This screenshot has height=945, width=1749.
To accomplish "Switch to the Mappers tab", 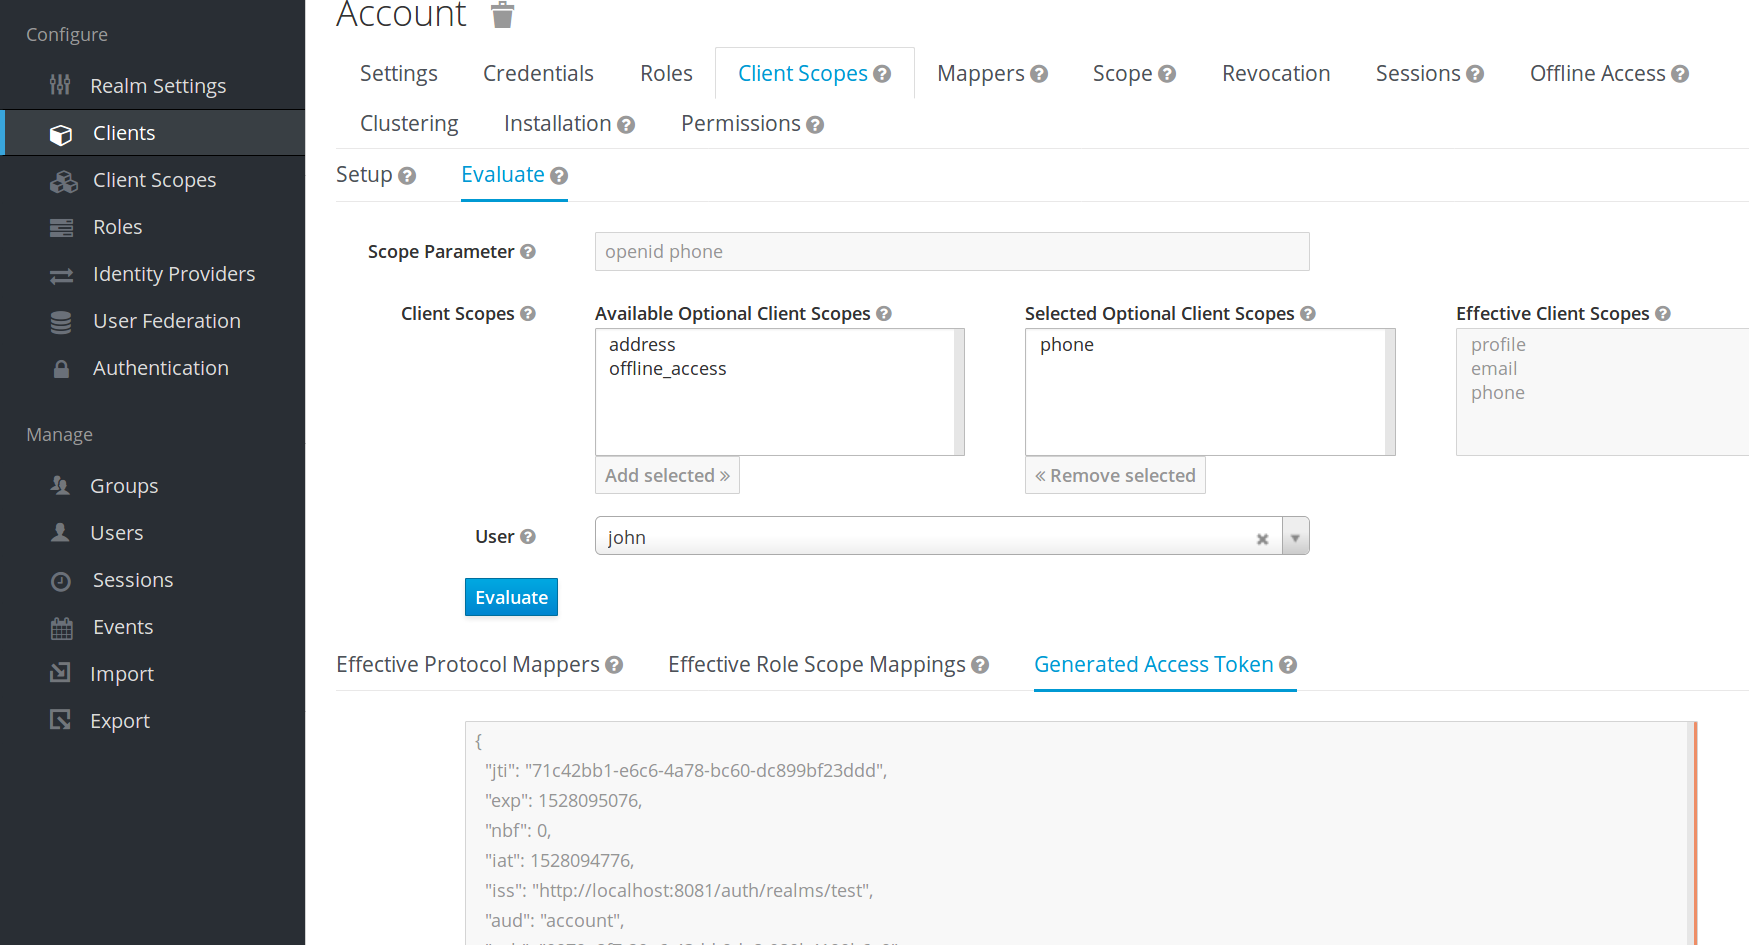I will (x=980, y=74).
